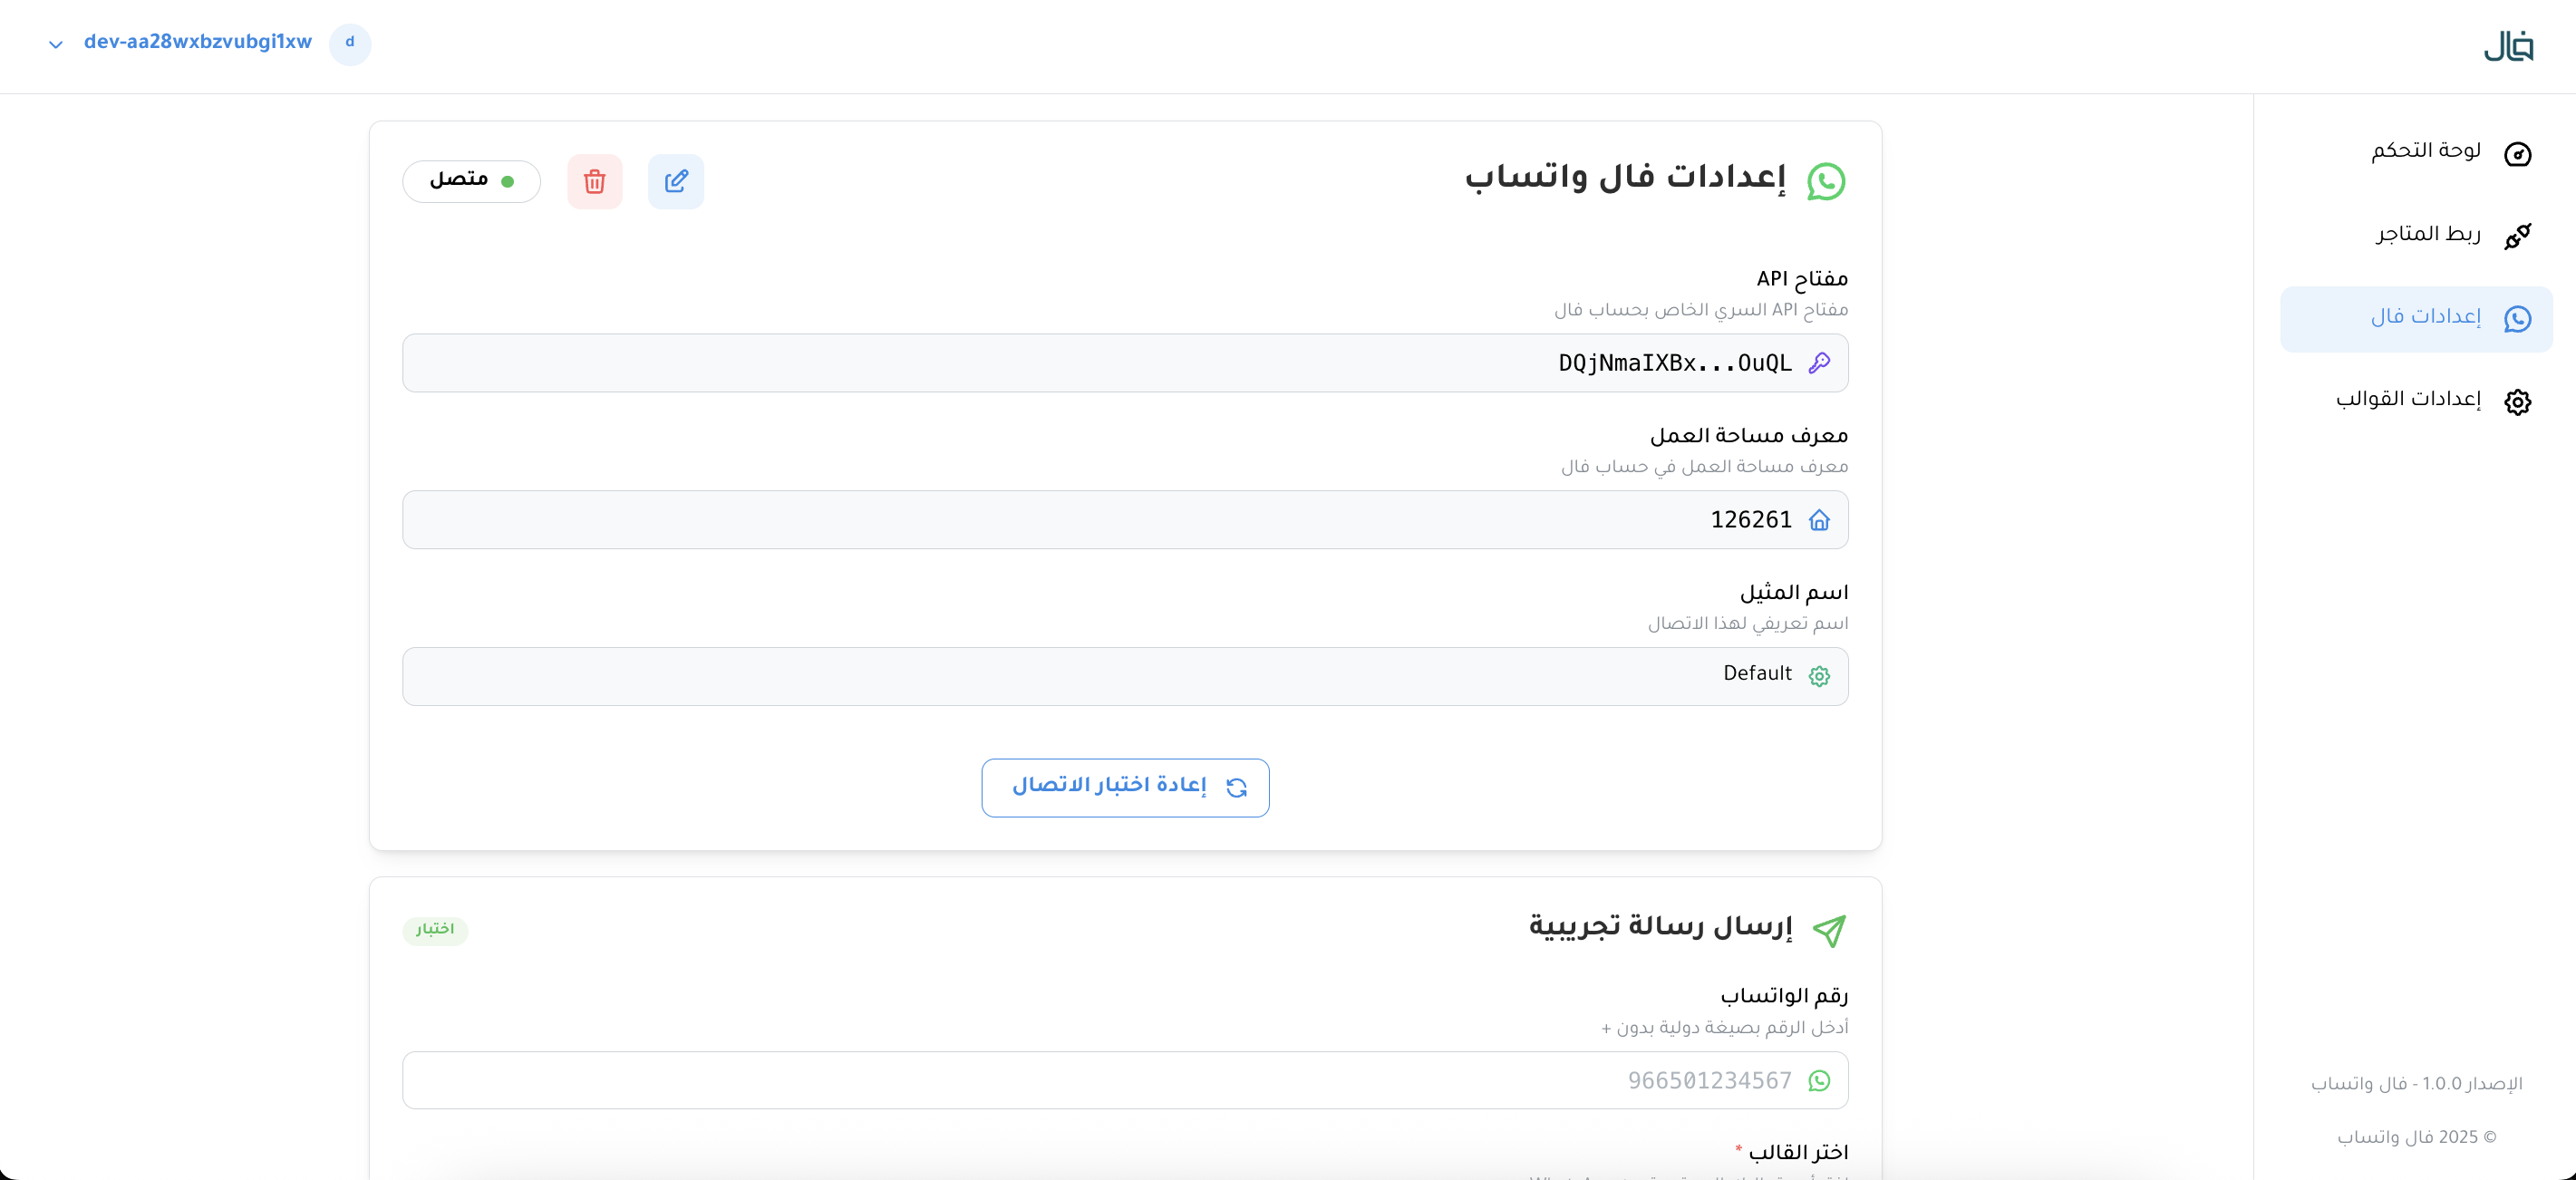The image size is (2576, 1180).
Task: Click the edit pencil icon on the connection card
Action: [676, 181]
